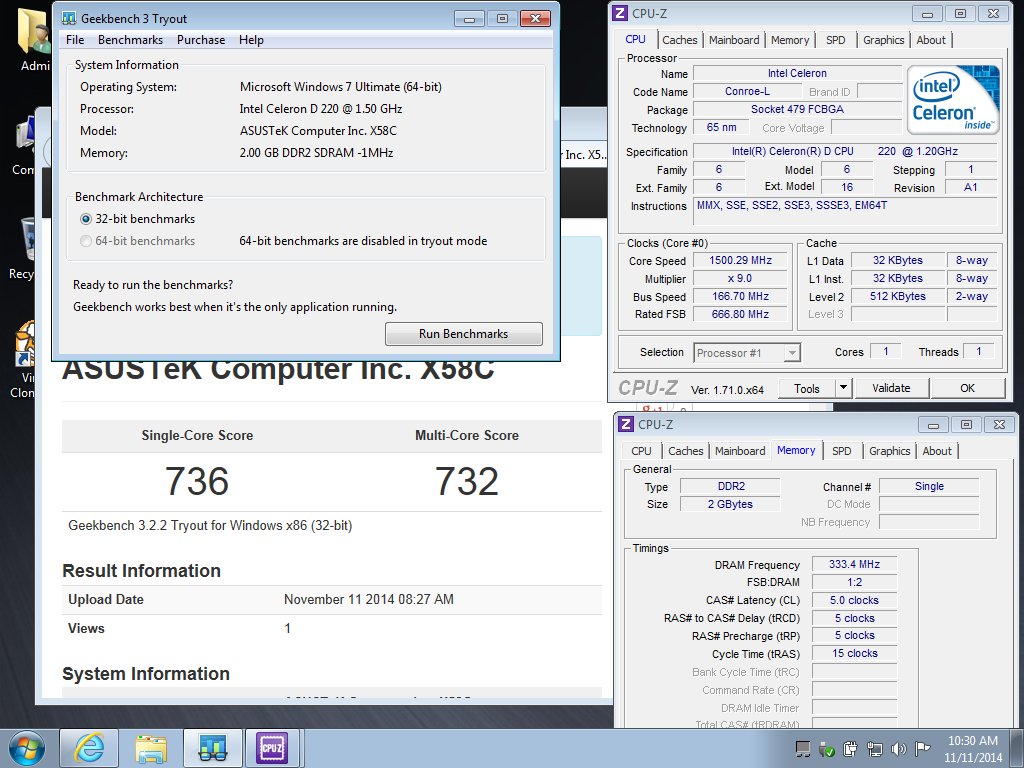
Task: Click Run Benchmarks button
Action: (464, 334)
